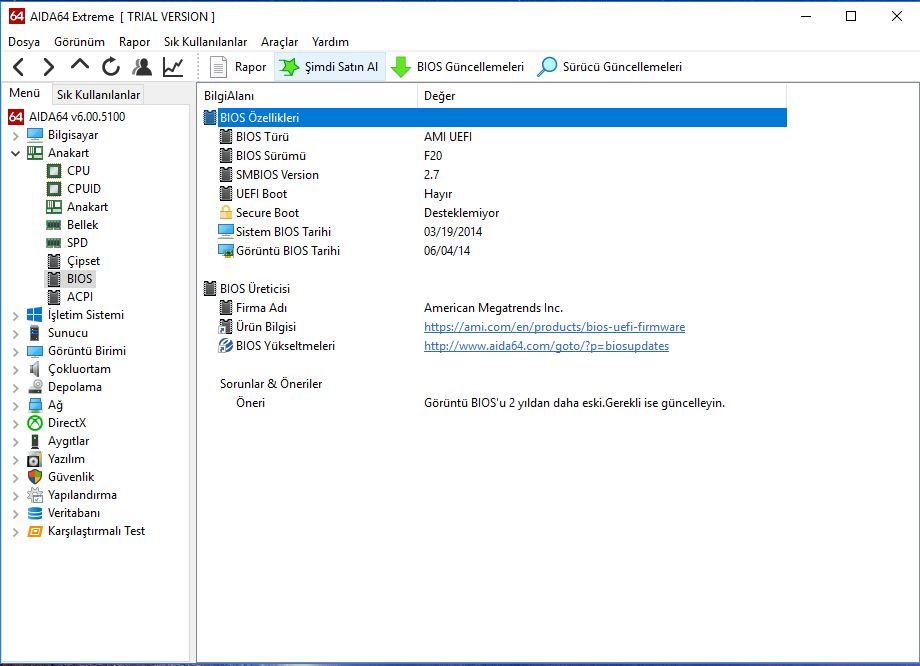Open the Rapor menu in the menu bar
This screenshot has height=666, width=920.
[x=134, y=42]
